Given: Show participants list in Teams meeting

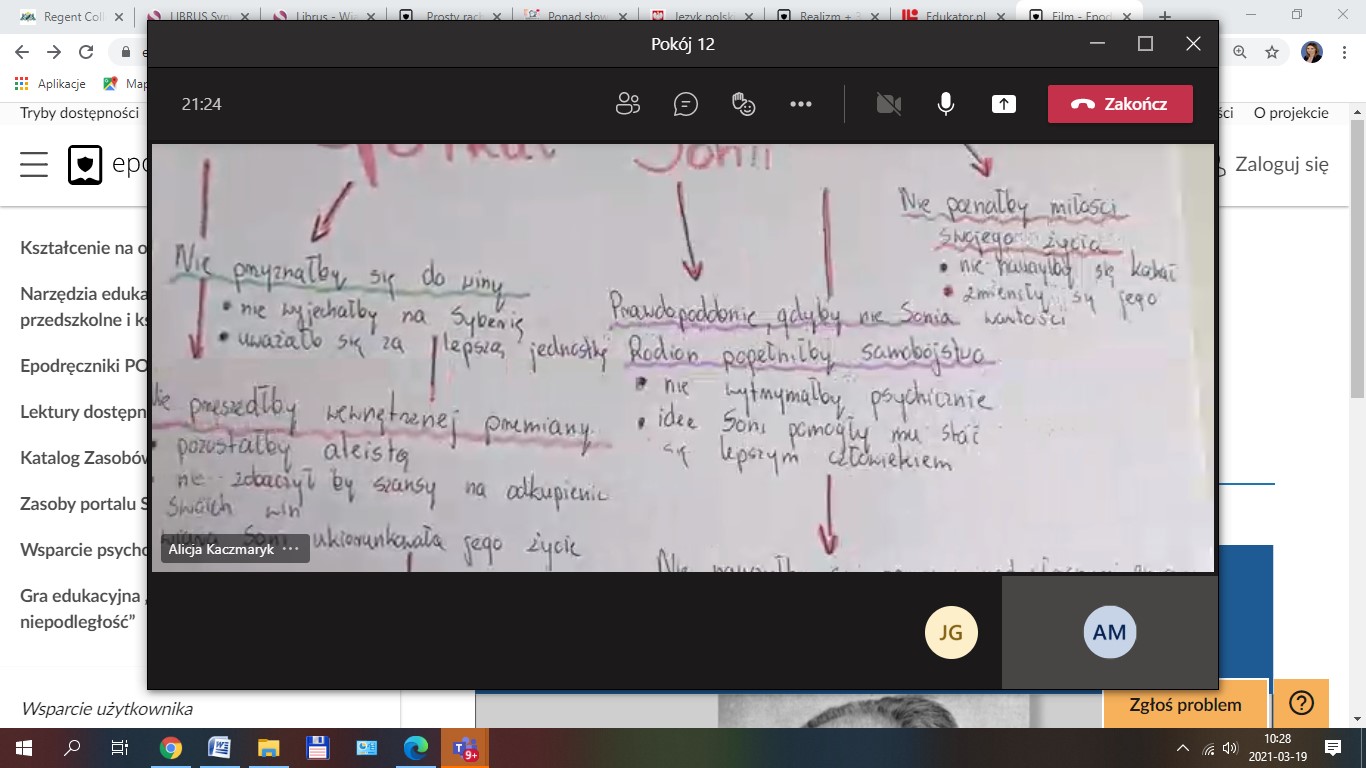Looking at the screenshot, I should (628, 104).
